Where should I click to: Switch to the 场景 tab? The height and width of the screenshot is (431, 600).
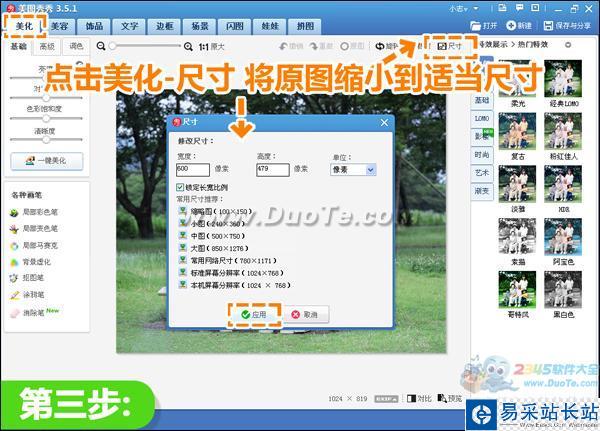(200, 26)
